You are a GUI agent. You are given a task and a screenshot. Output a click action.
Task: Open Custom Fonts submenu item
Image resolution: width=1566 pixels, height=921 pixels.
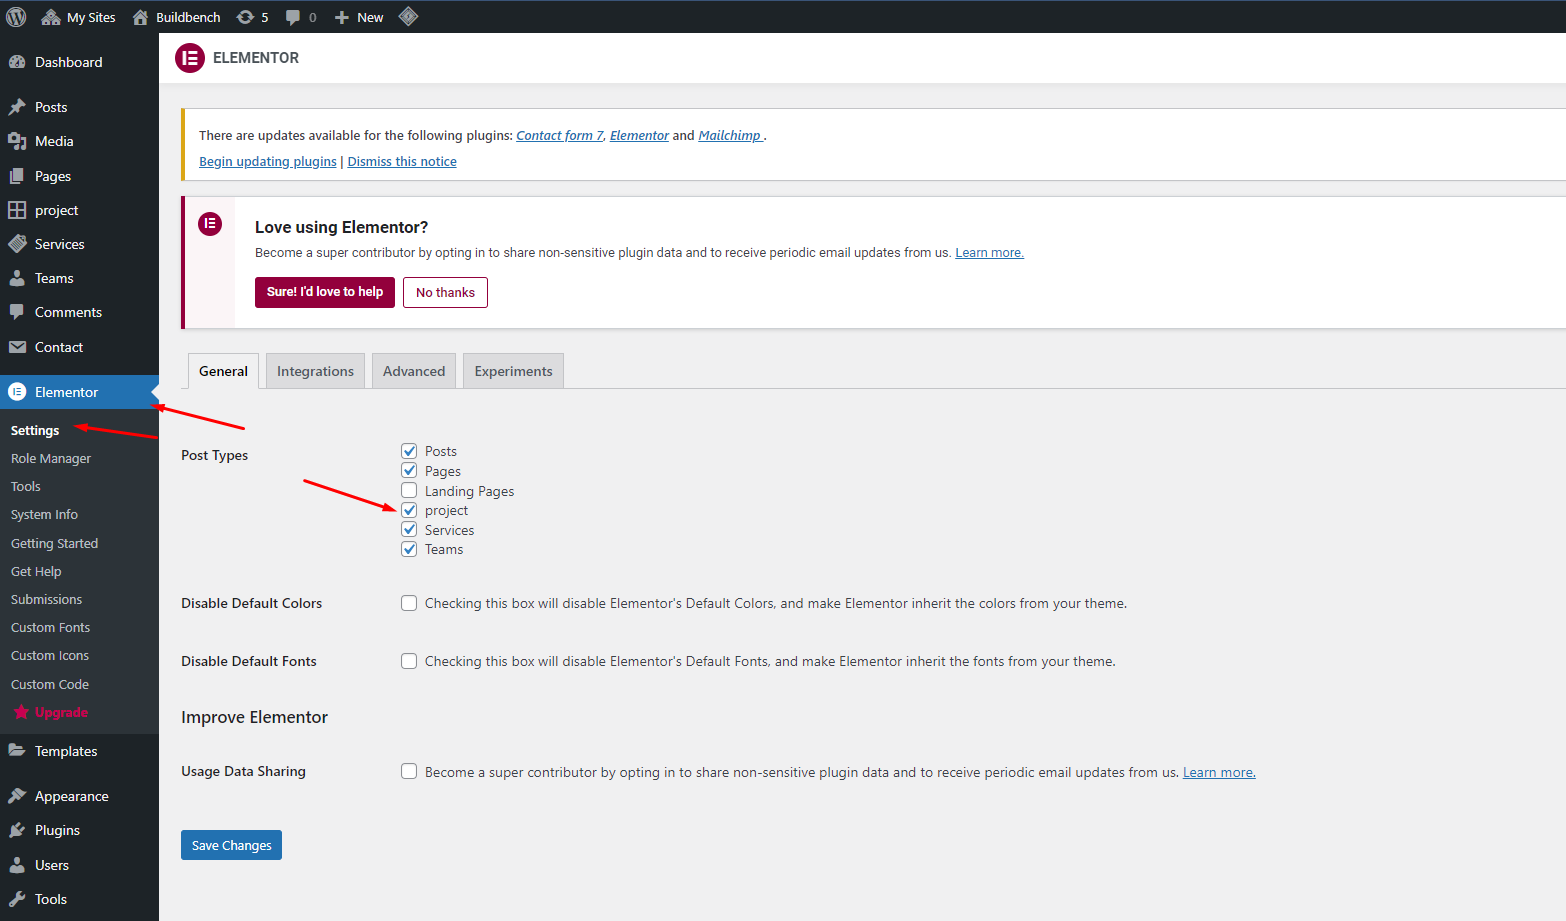coord(50,627)
